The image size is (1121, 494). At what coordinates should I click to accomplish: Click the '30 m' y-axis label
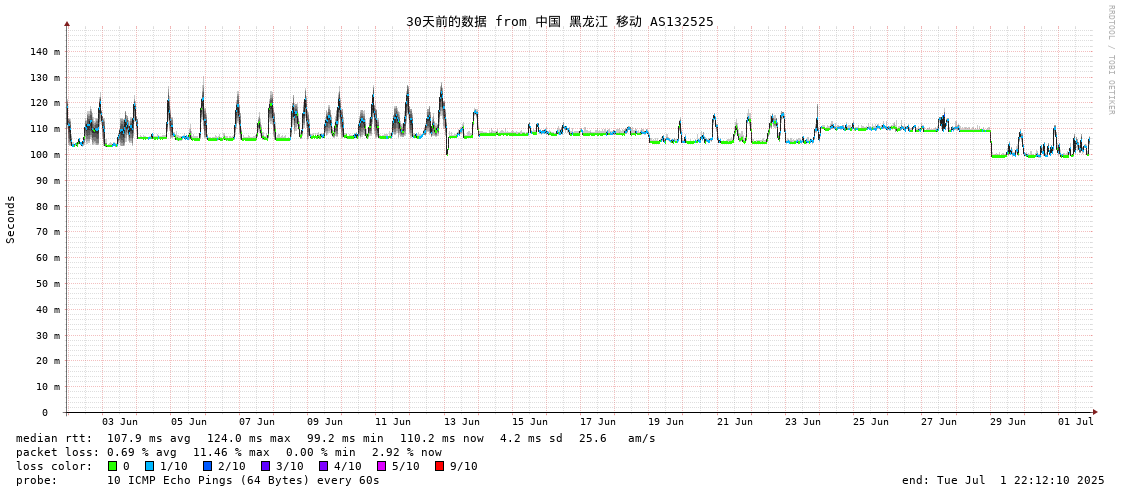click(x=49, y=335)
